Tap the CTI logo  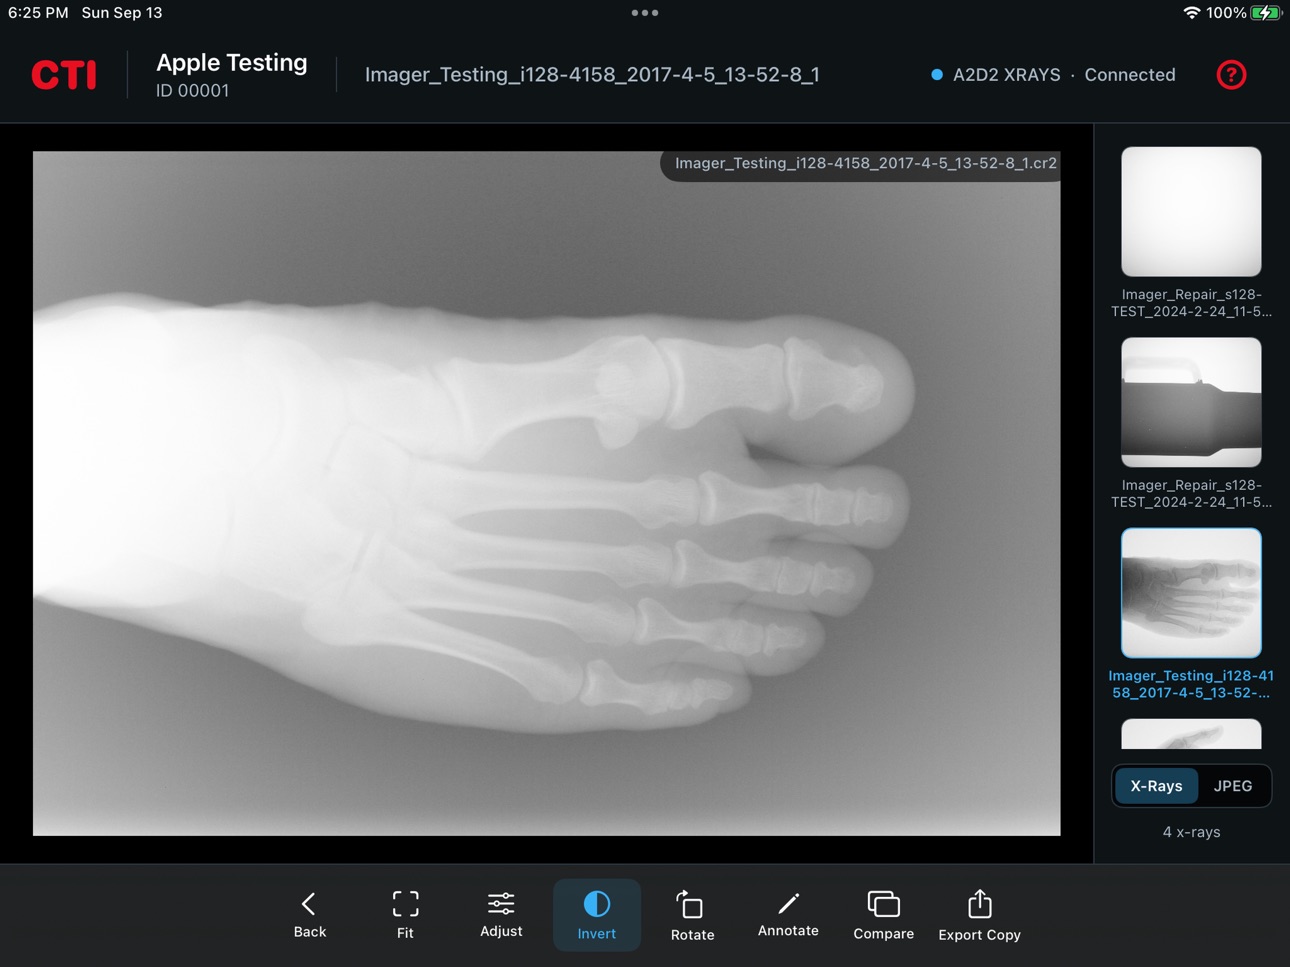point(64,75)
